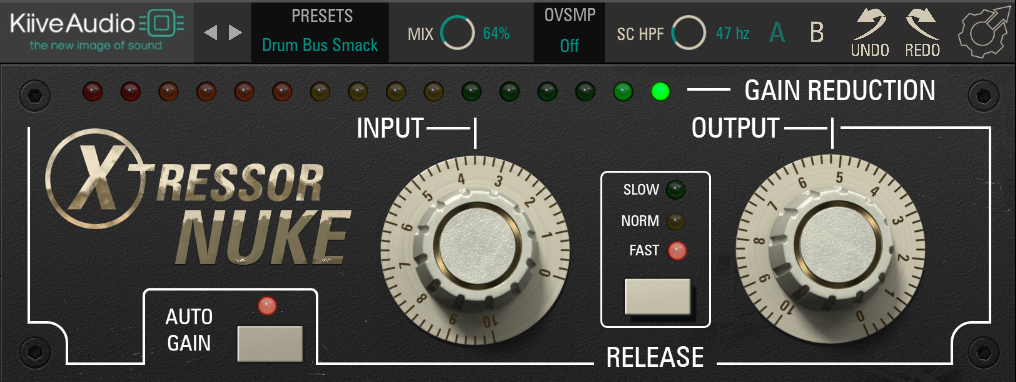Click the NORM release LED

pos(676,221)
